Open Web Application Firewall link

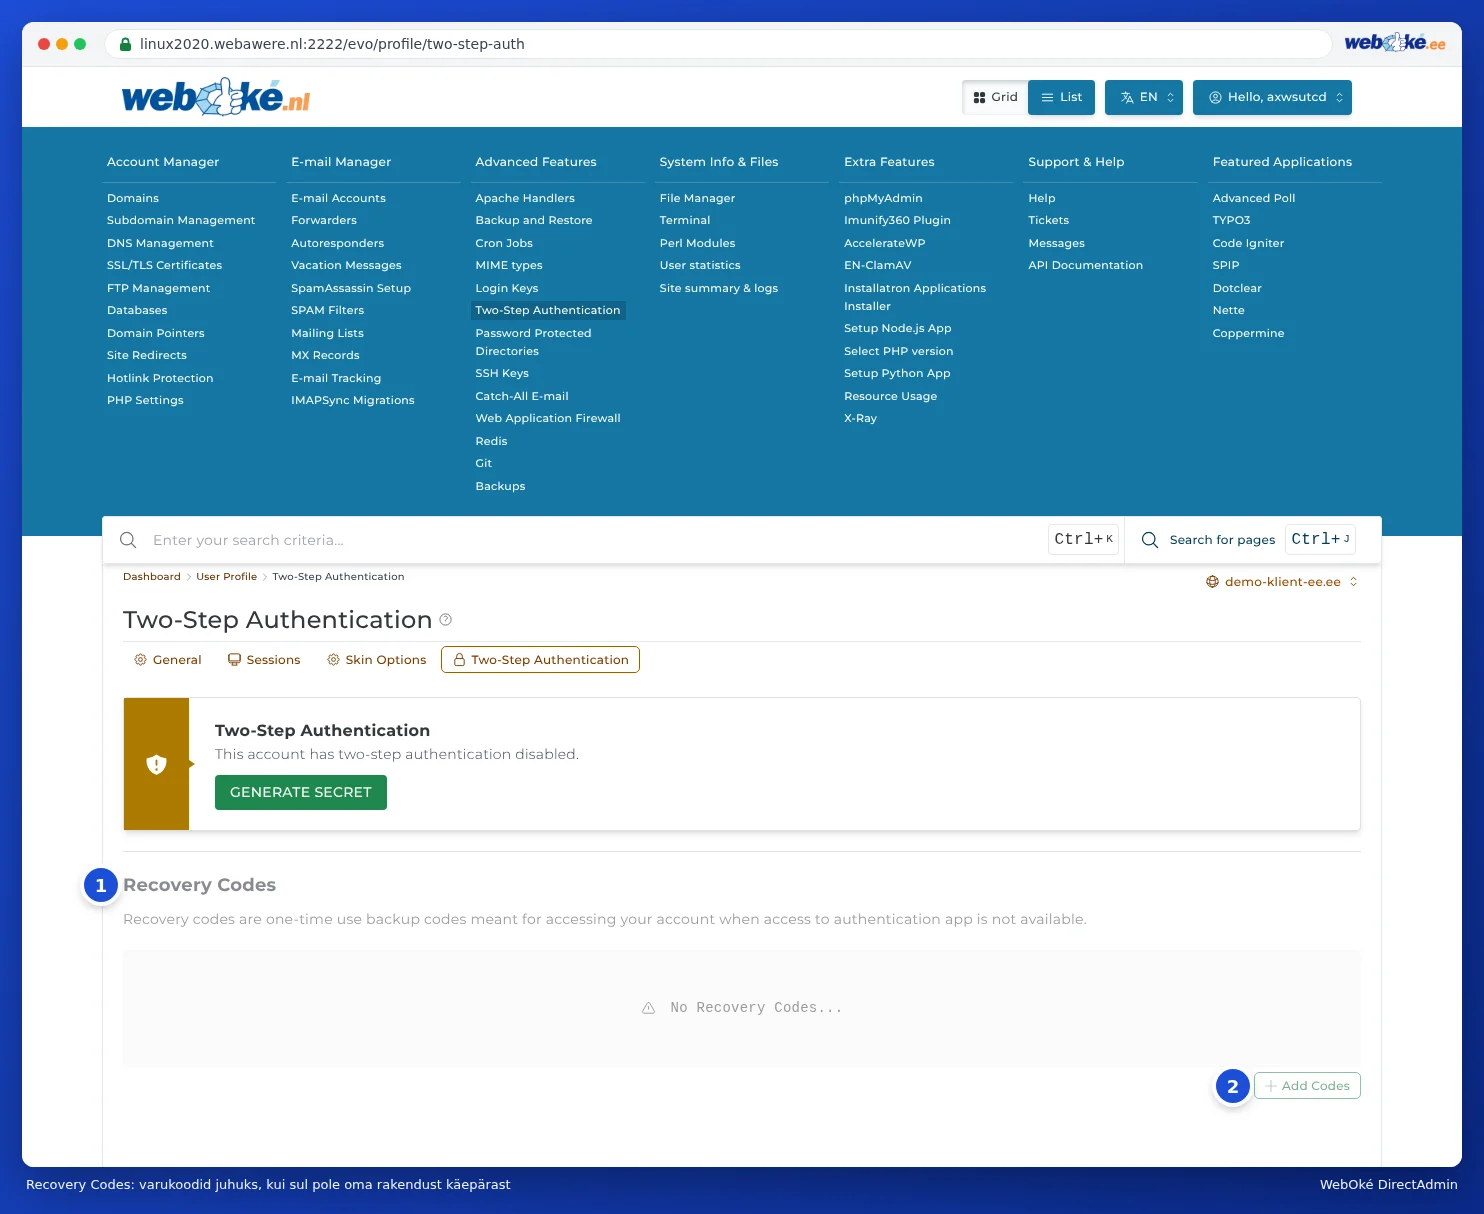click(548, 418)
